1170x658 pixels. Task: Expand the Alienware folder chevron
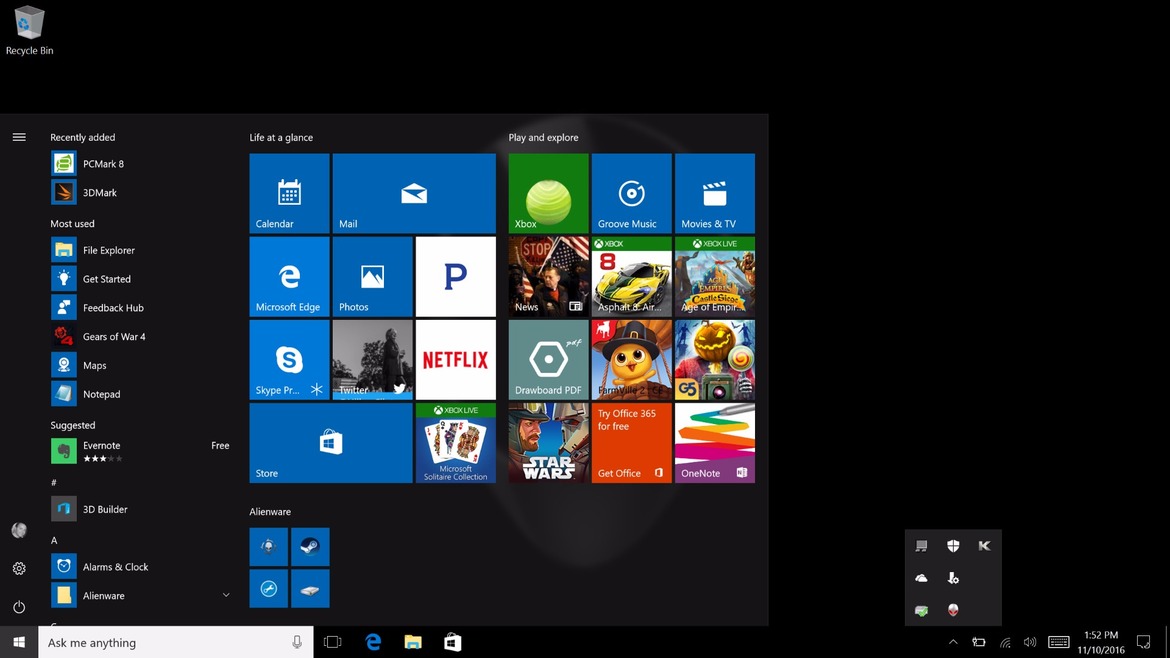click(225, 595)
